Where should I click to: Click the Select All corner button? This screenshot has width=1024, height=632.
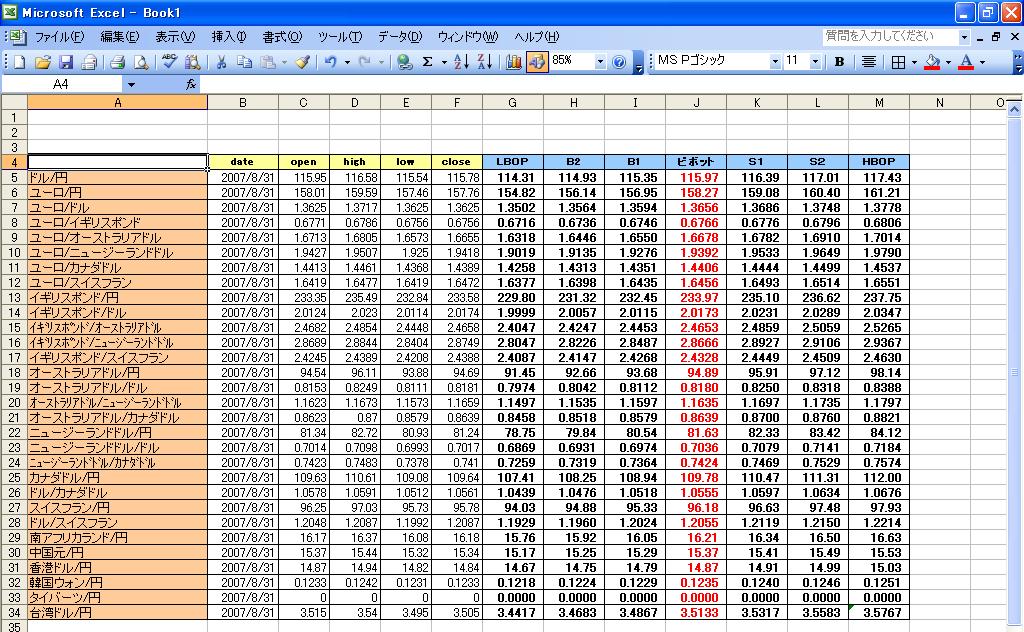[x=14, y=103]
